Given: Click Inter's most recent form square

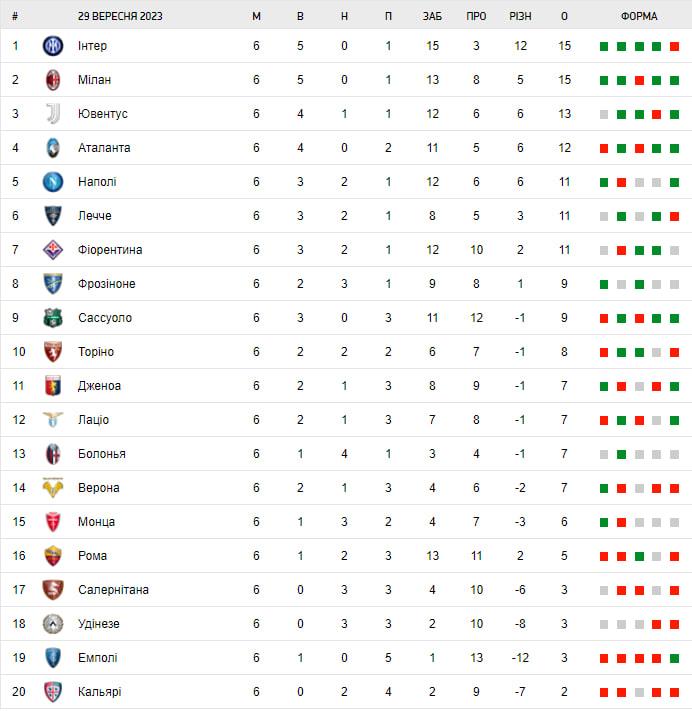Looking at the screenshot, I should point(674,46).
